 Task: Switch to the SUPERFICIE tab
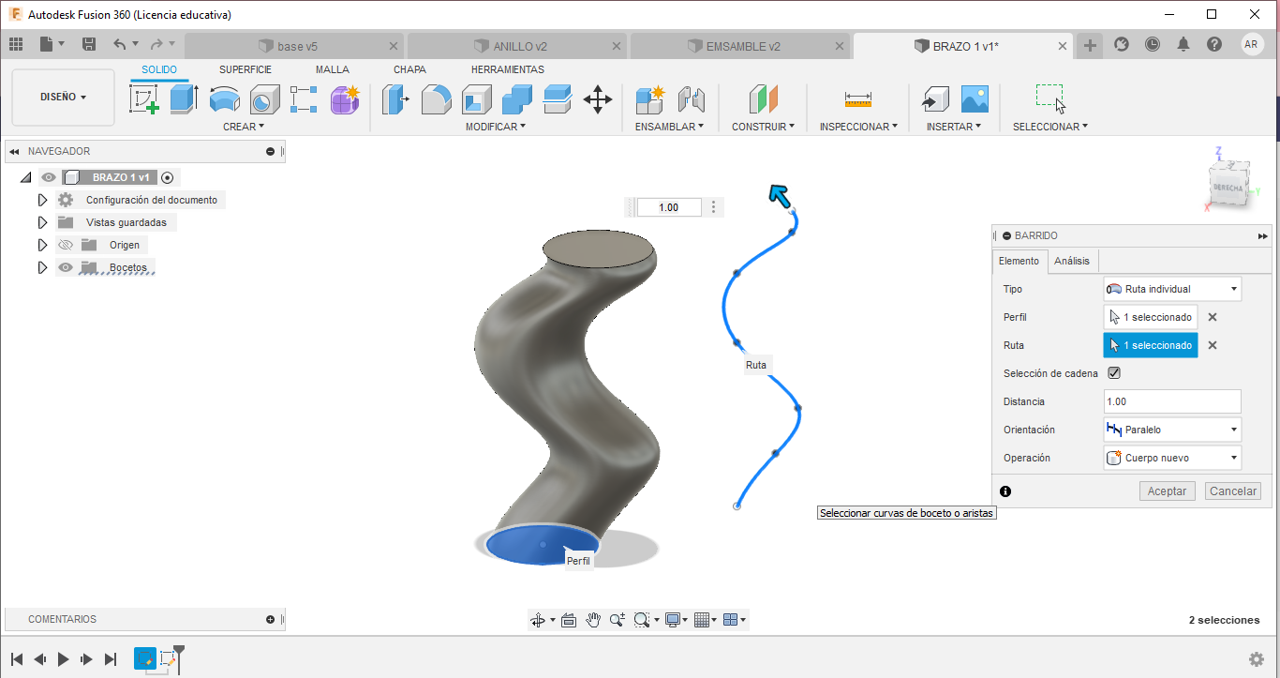pos(245,70)
